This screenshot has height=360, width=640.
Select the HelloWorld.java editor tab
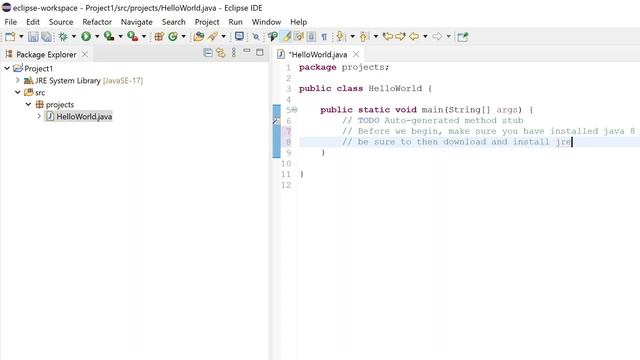tap(318, 54)
